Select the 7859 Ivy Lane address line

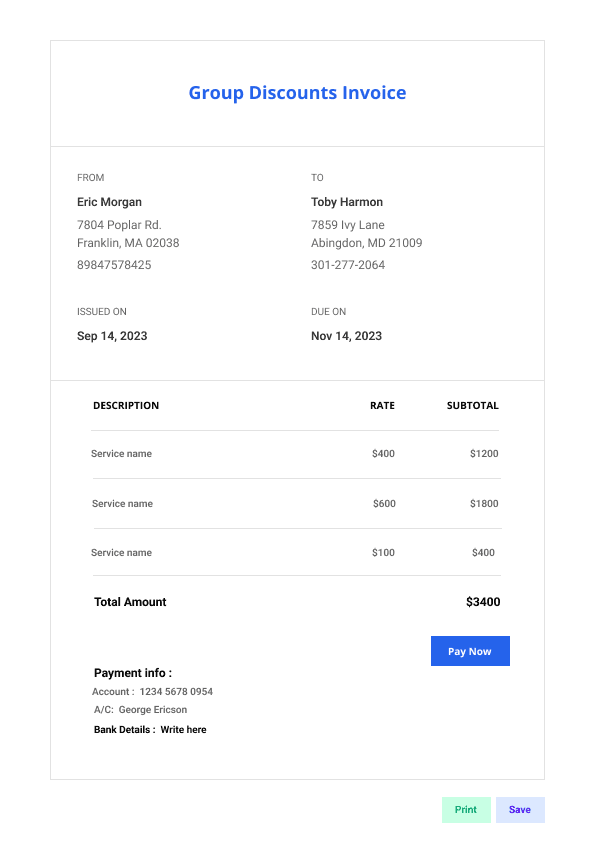click(348, 225)
